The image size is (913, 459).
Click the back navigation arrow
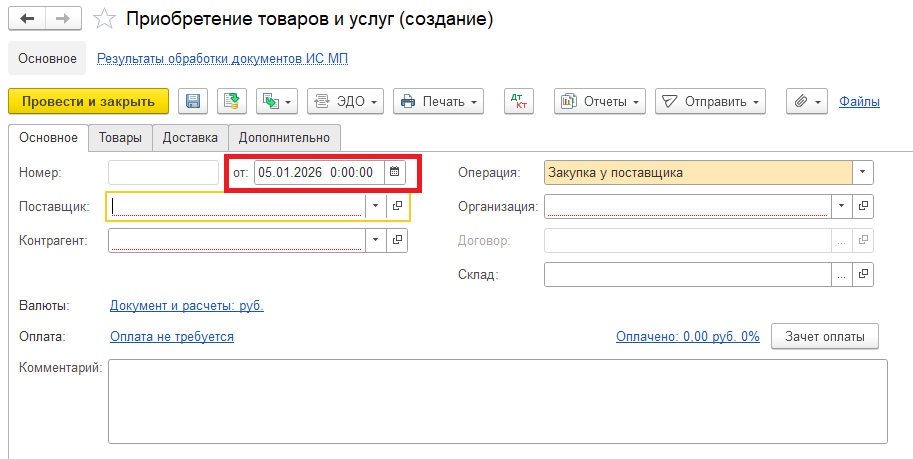[x=27, y=19]
